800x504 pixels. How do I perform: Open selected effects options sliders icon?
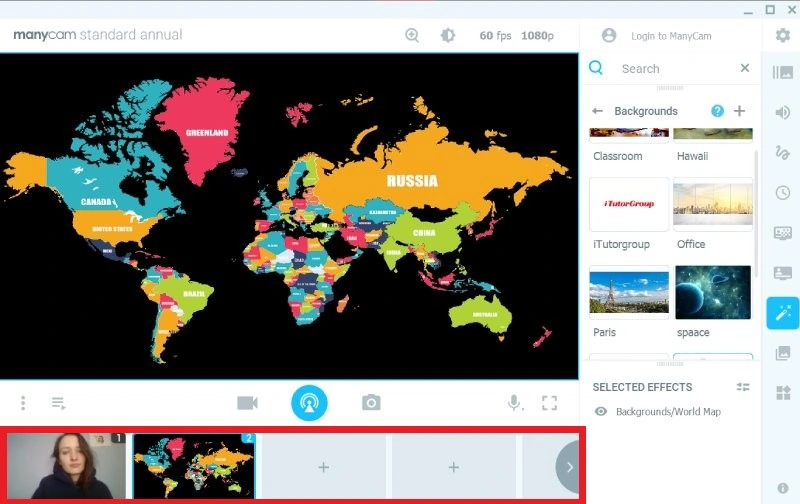(743, 387)
